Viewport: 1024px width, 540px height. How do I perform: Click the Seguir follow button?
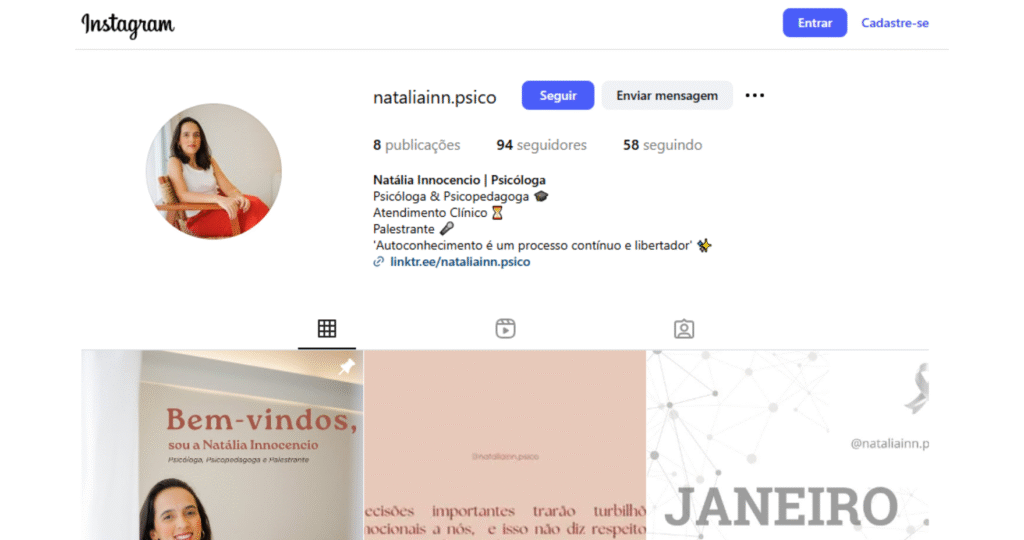pyautogui.click(x=558, y=95)
